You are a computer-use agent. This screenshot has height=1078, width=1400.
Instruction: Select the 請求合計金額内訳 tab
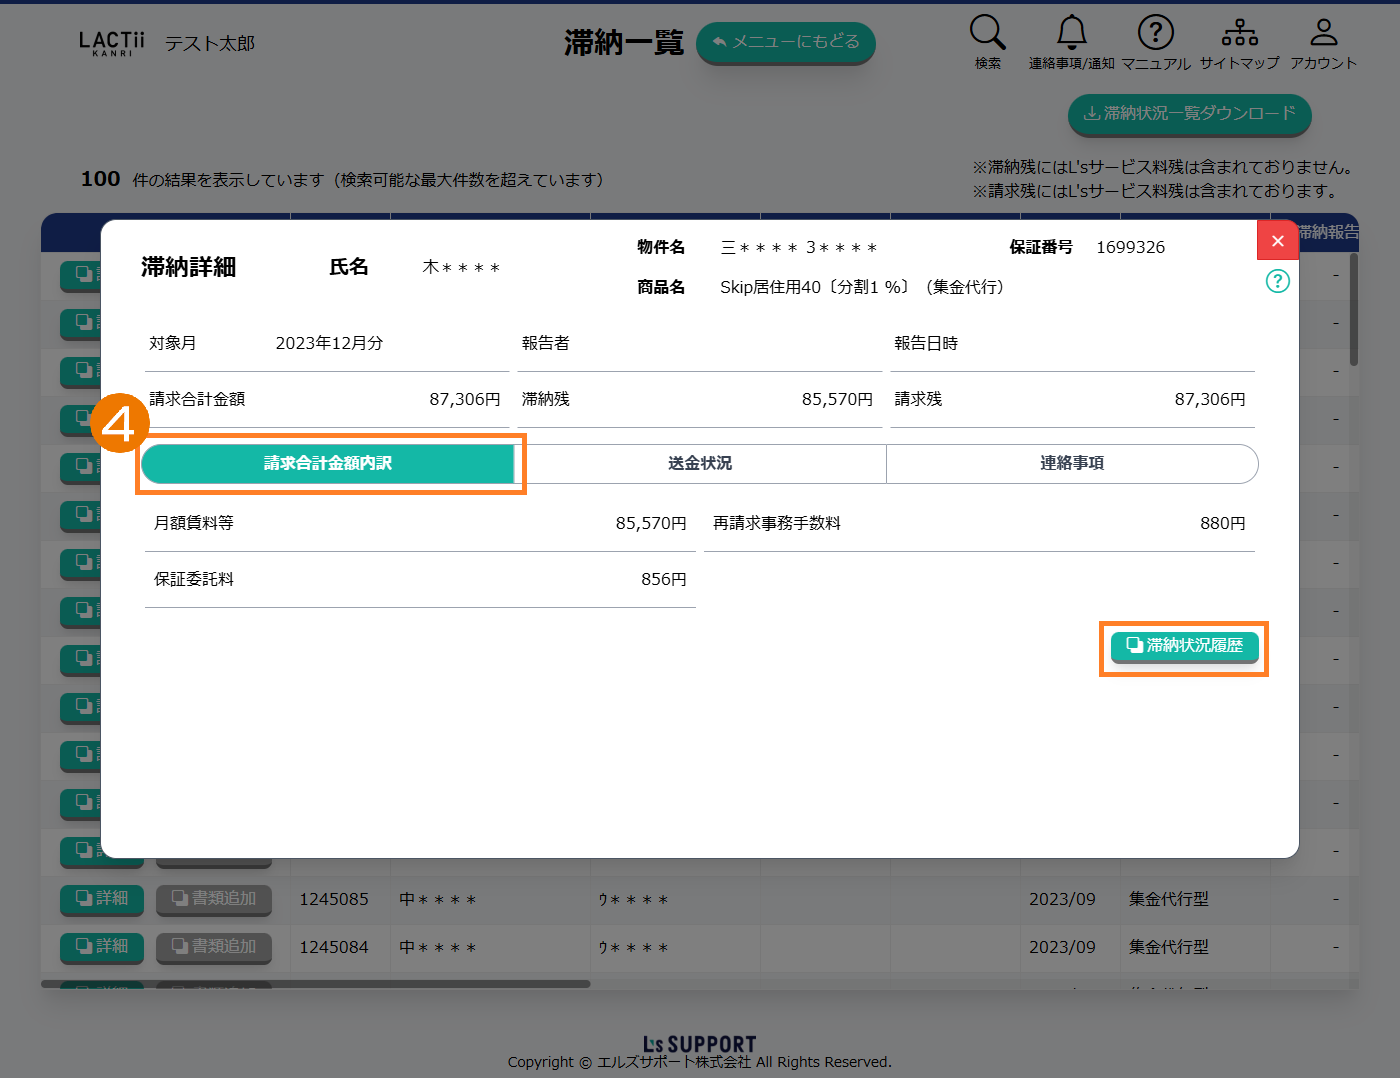328,463
